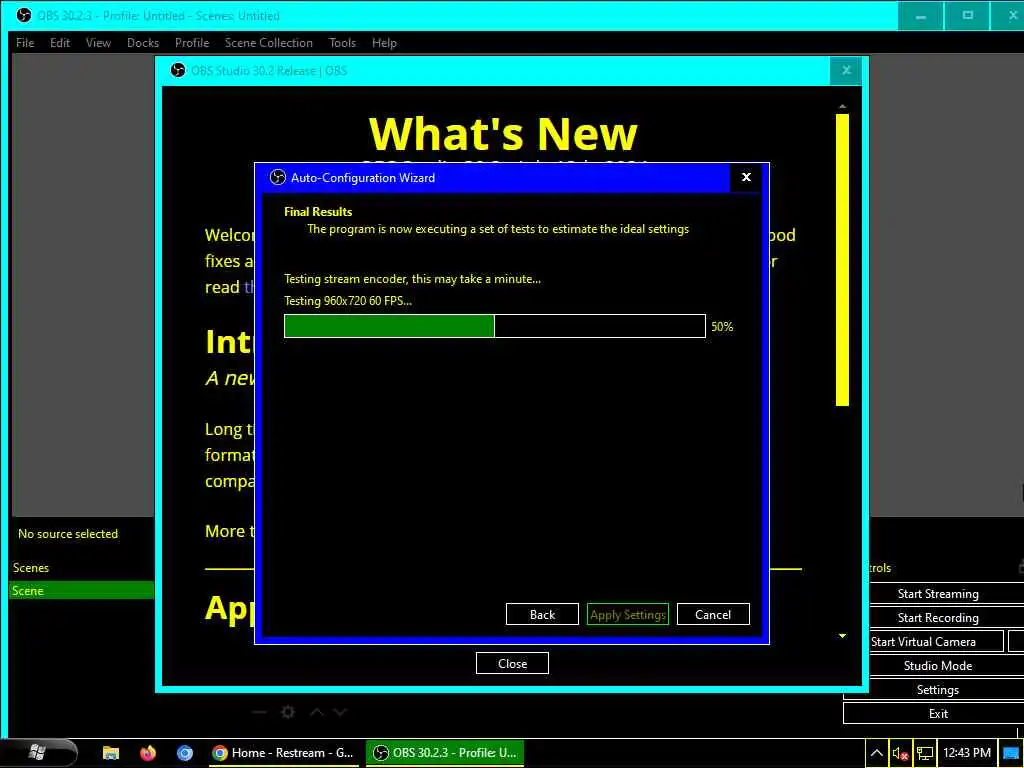
Task: Click the 'Testing 960x720 60 FPS...' status text
Action: click(347, 300)
